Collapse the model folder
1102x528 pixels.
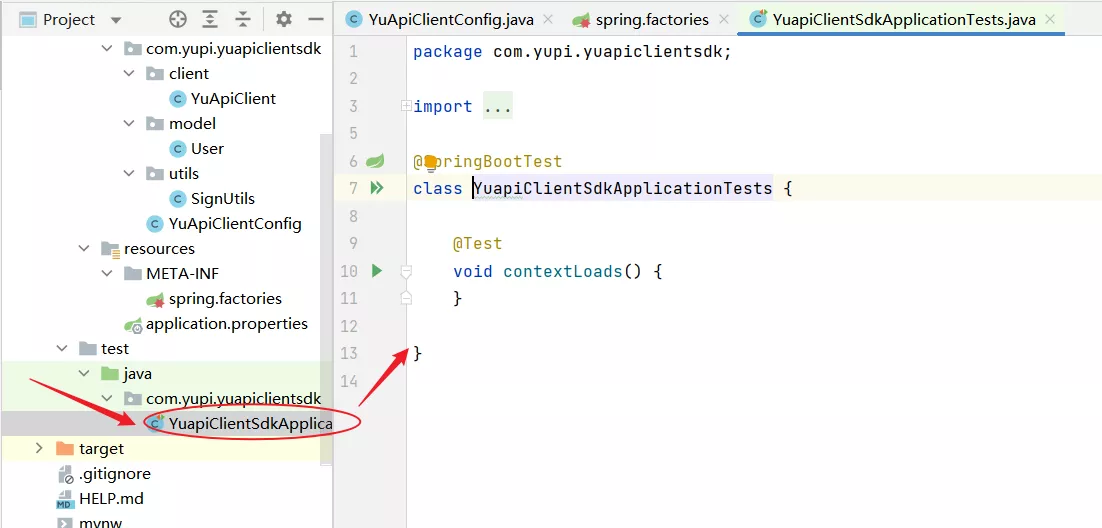click(x=129, y=124)
